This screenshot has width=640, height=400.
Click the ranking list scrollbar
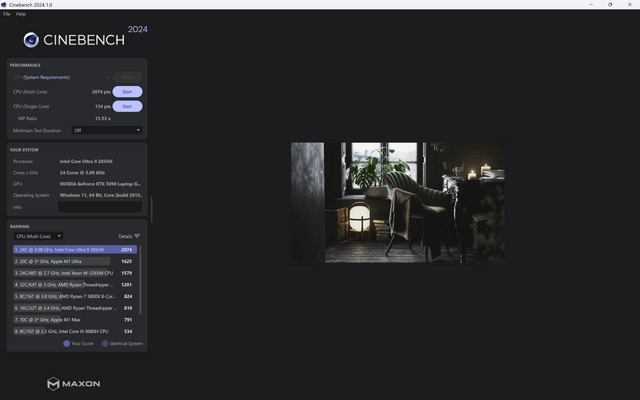[x=140, y=280]
